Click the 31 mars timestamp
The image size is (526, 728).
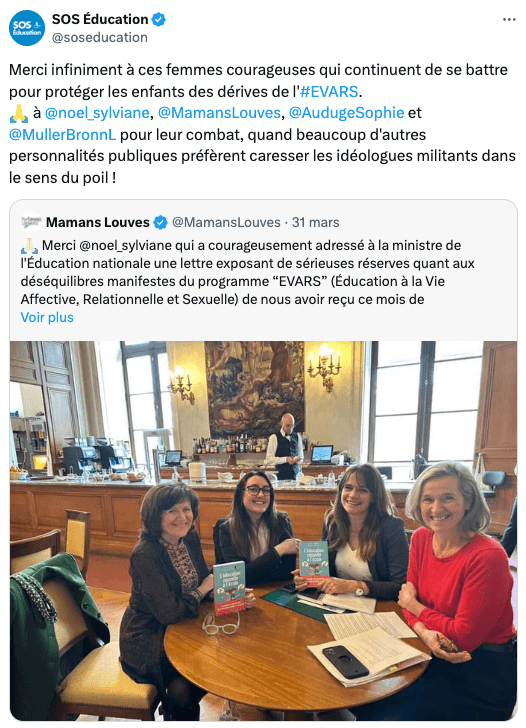click(x=315, y=222)
